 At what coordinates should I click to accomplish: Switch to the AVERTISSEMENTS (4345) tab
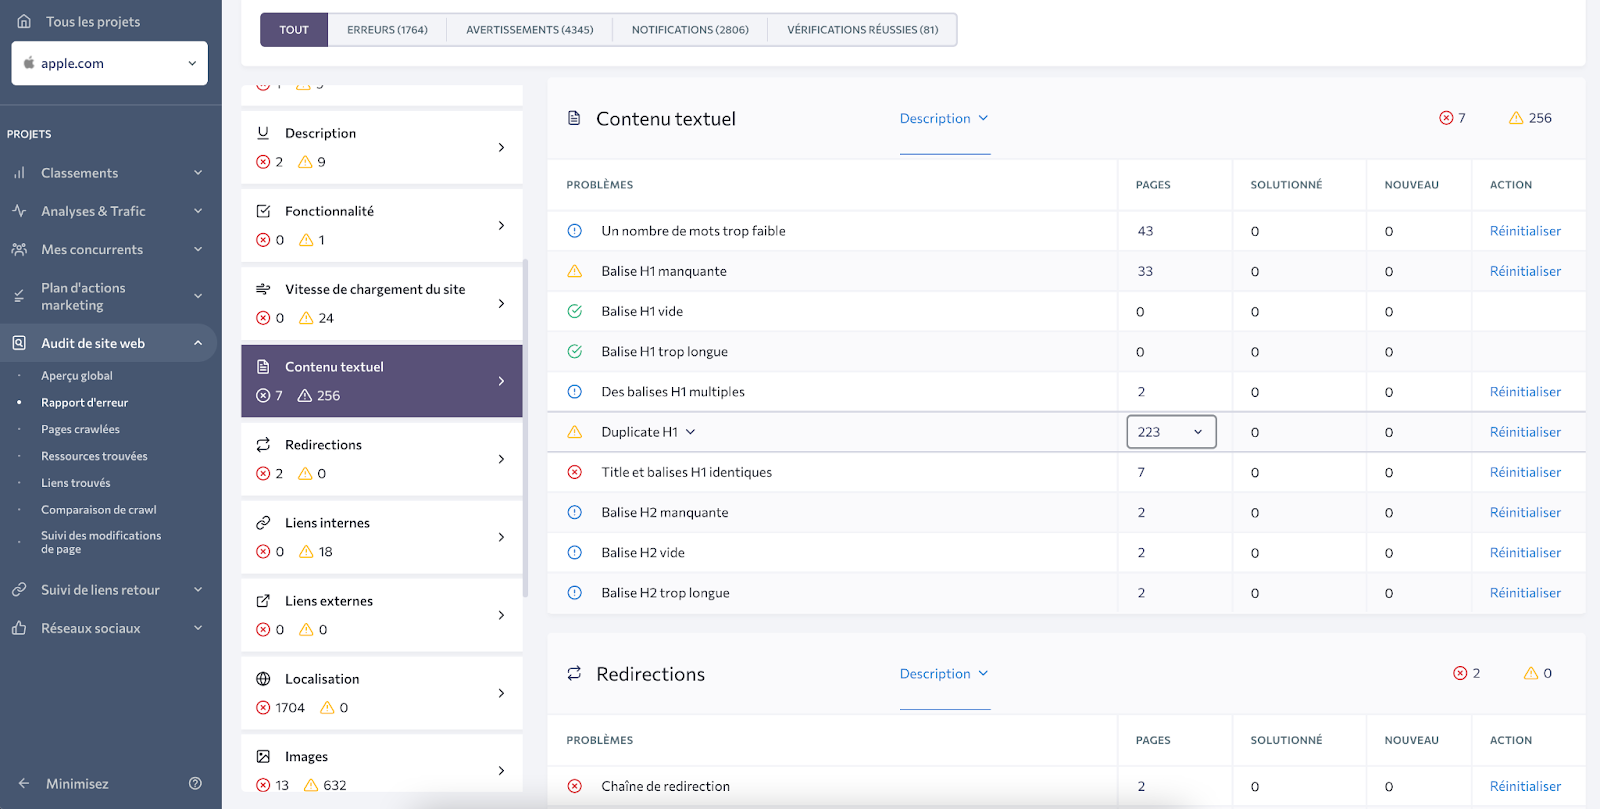click(530, 30)
